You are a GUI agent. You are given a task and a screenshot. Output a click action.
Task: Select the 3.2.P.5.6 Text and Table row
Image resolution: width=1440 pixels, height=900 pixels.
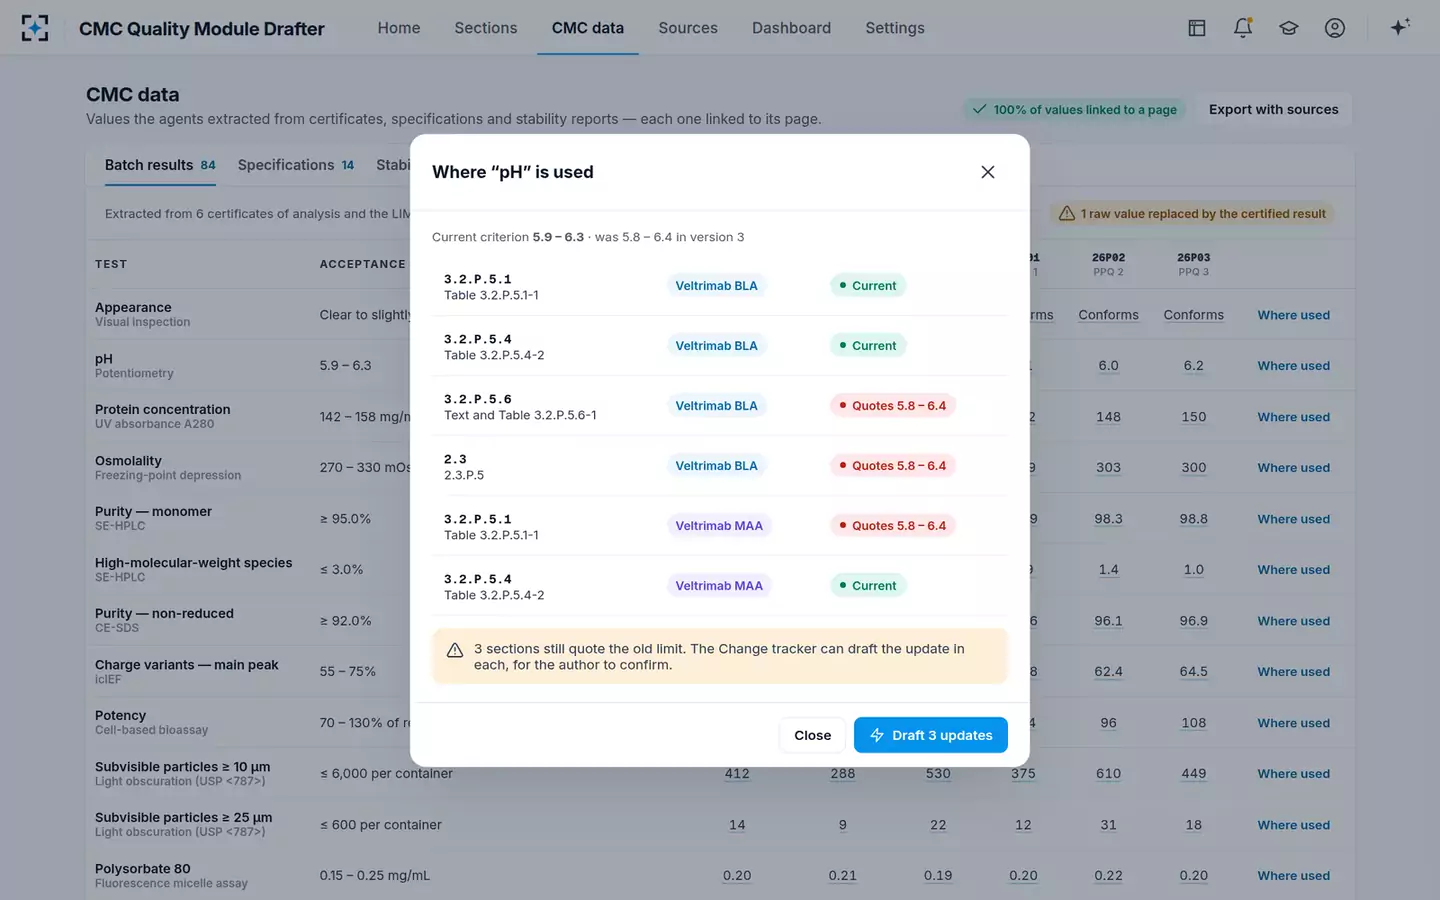click(x=720, y=406)
